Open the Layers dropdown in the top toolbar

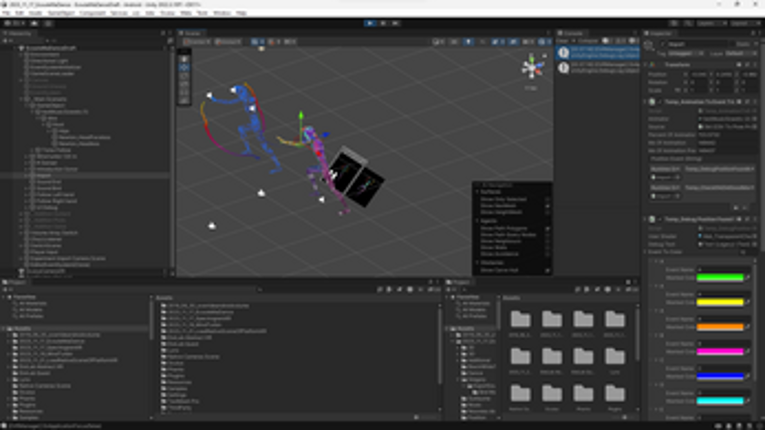(707, 23)
